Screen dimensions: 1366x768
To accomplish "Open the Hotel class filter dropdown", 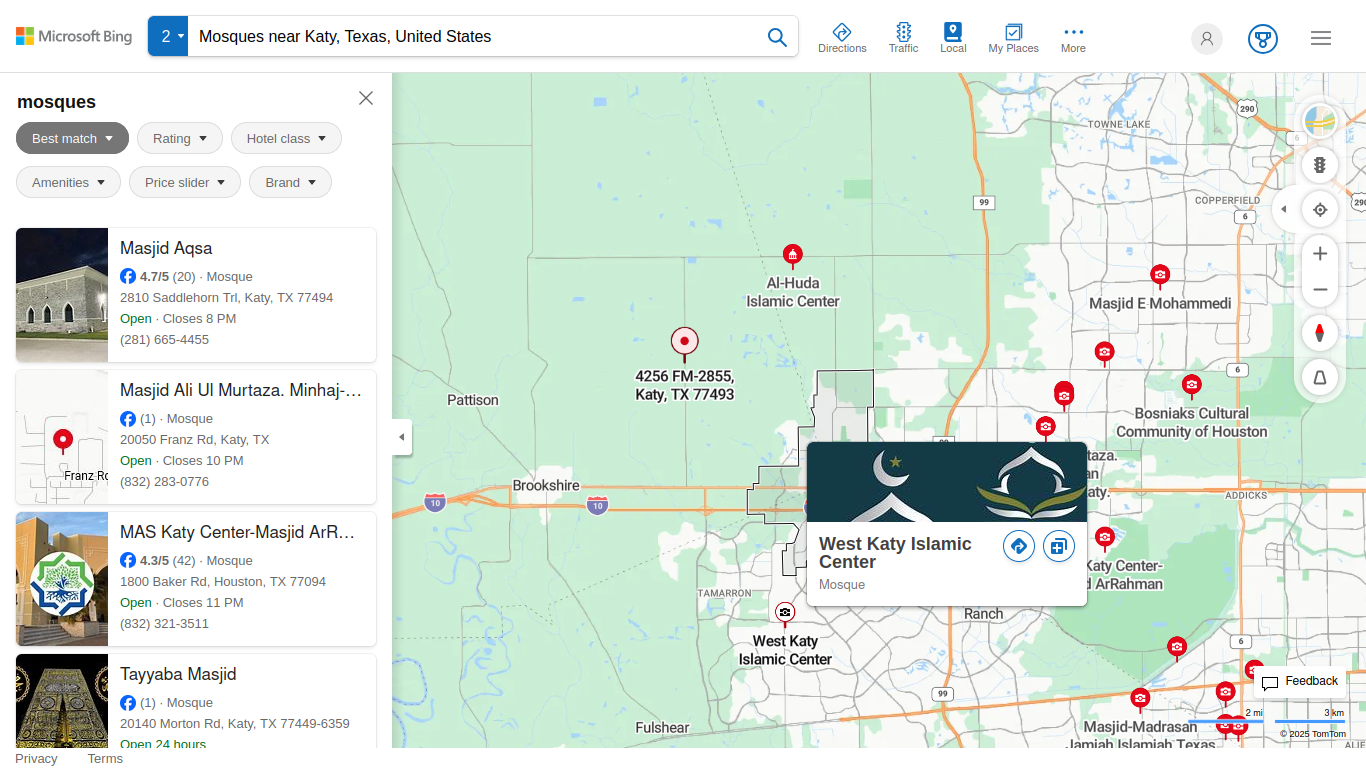I will [286, 138].
